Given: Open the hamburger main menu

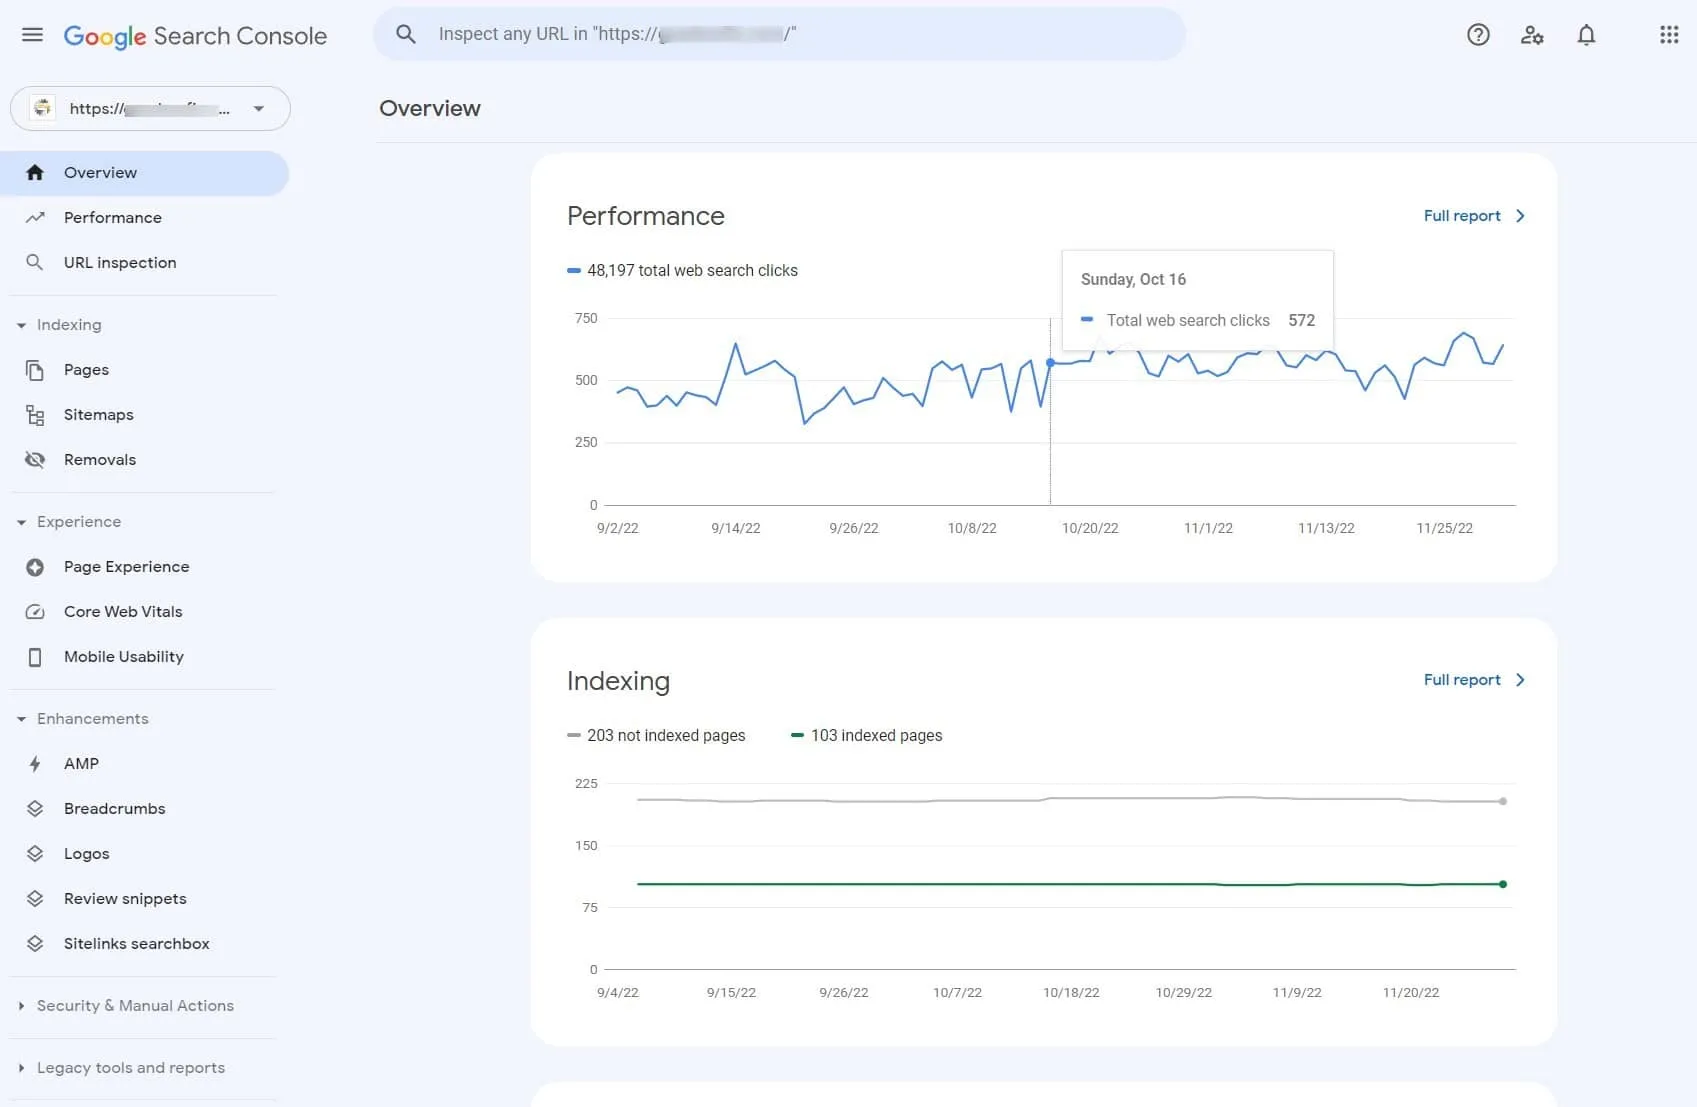Looking at the screenshot, I should pos(32,35).
